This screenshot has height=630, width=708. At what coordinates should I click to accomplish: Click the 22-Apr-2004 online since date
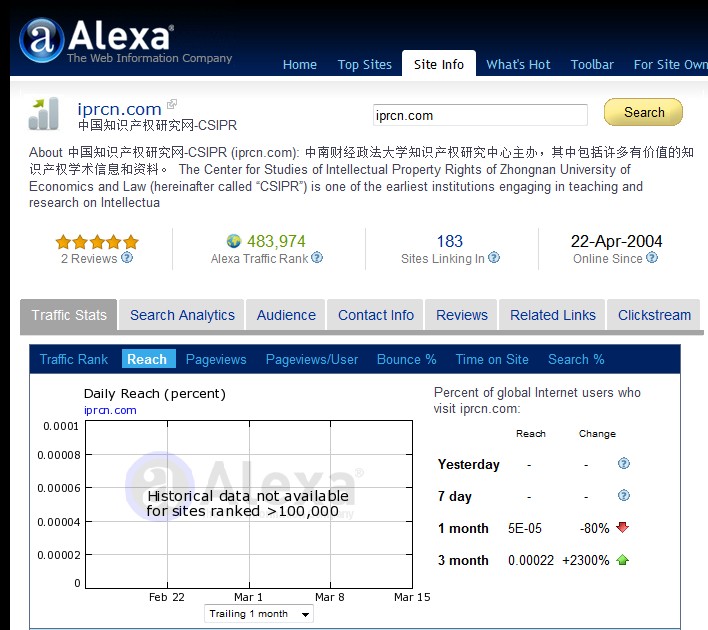[x=616, y=241]
